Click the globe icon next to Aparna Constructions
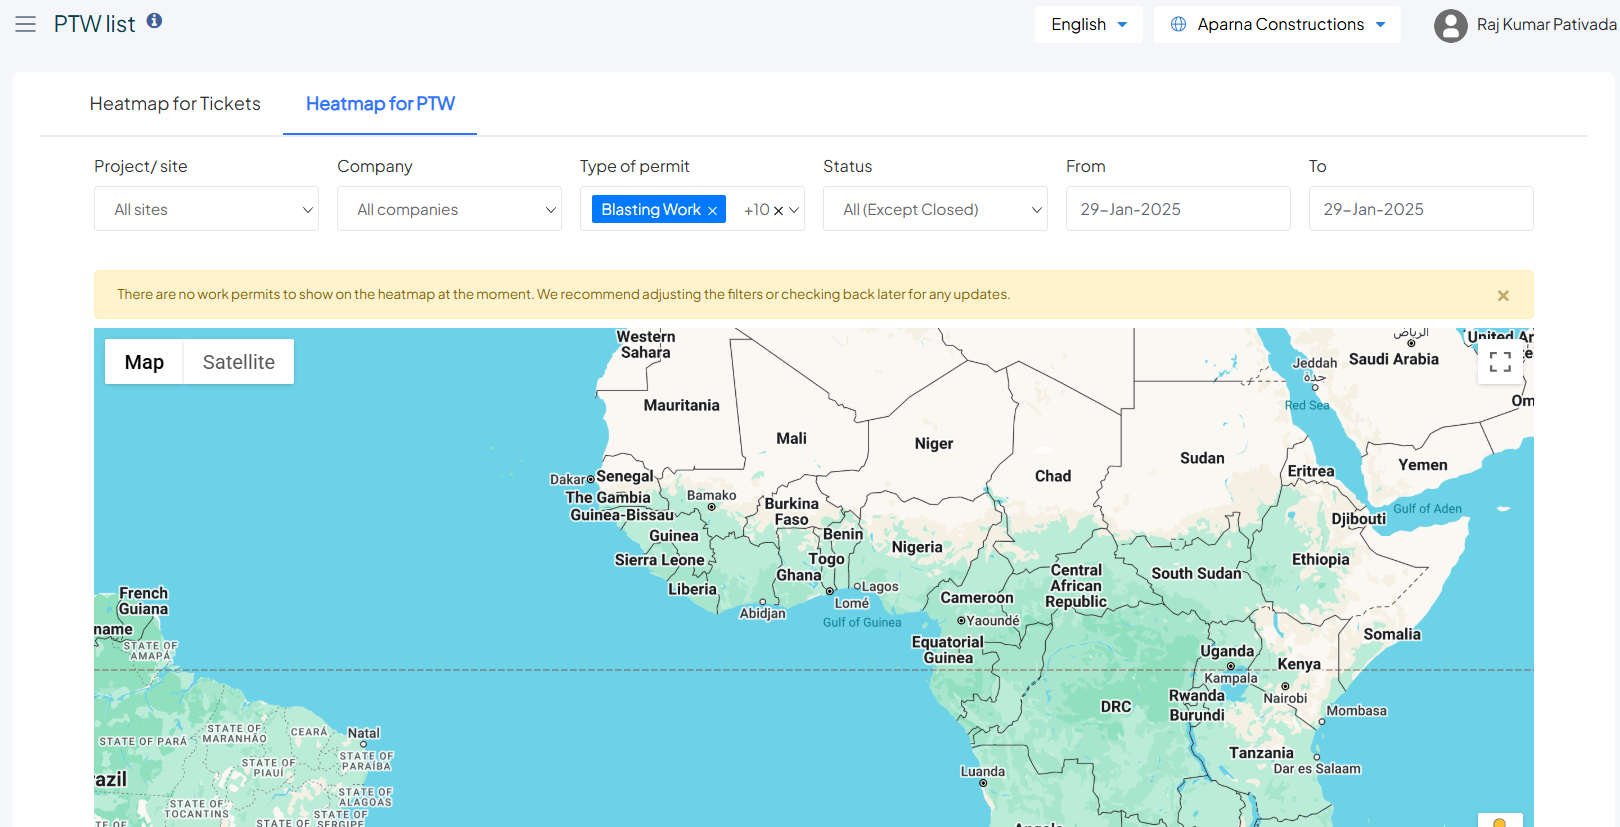 click(x=1178, y=24)
